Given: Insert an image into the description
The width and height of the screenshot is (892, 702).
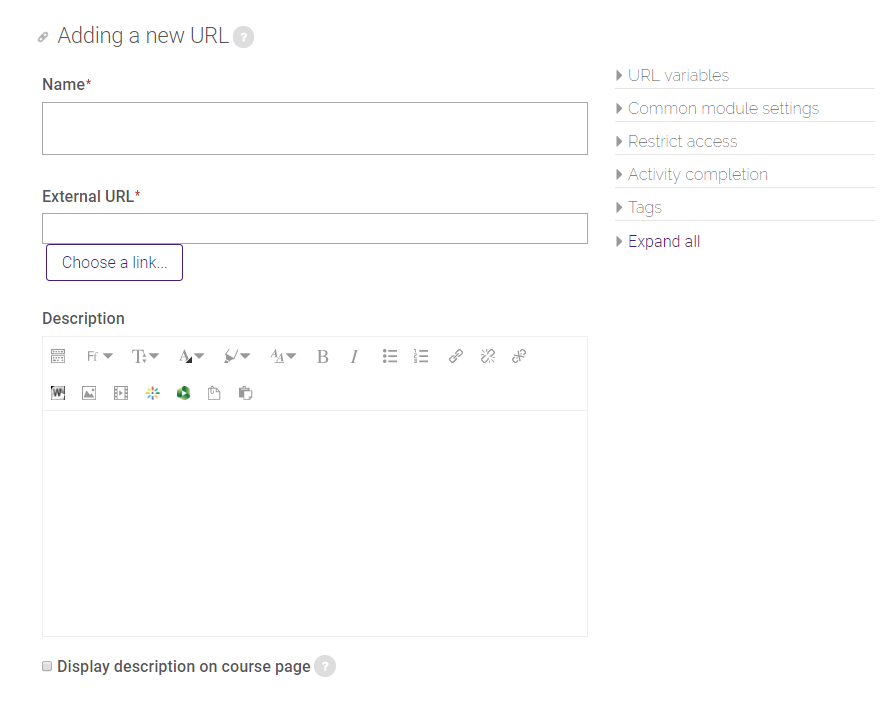Looking at the screenshot, I should (x=89, y=393).
